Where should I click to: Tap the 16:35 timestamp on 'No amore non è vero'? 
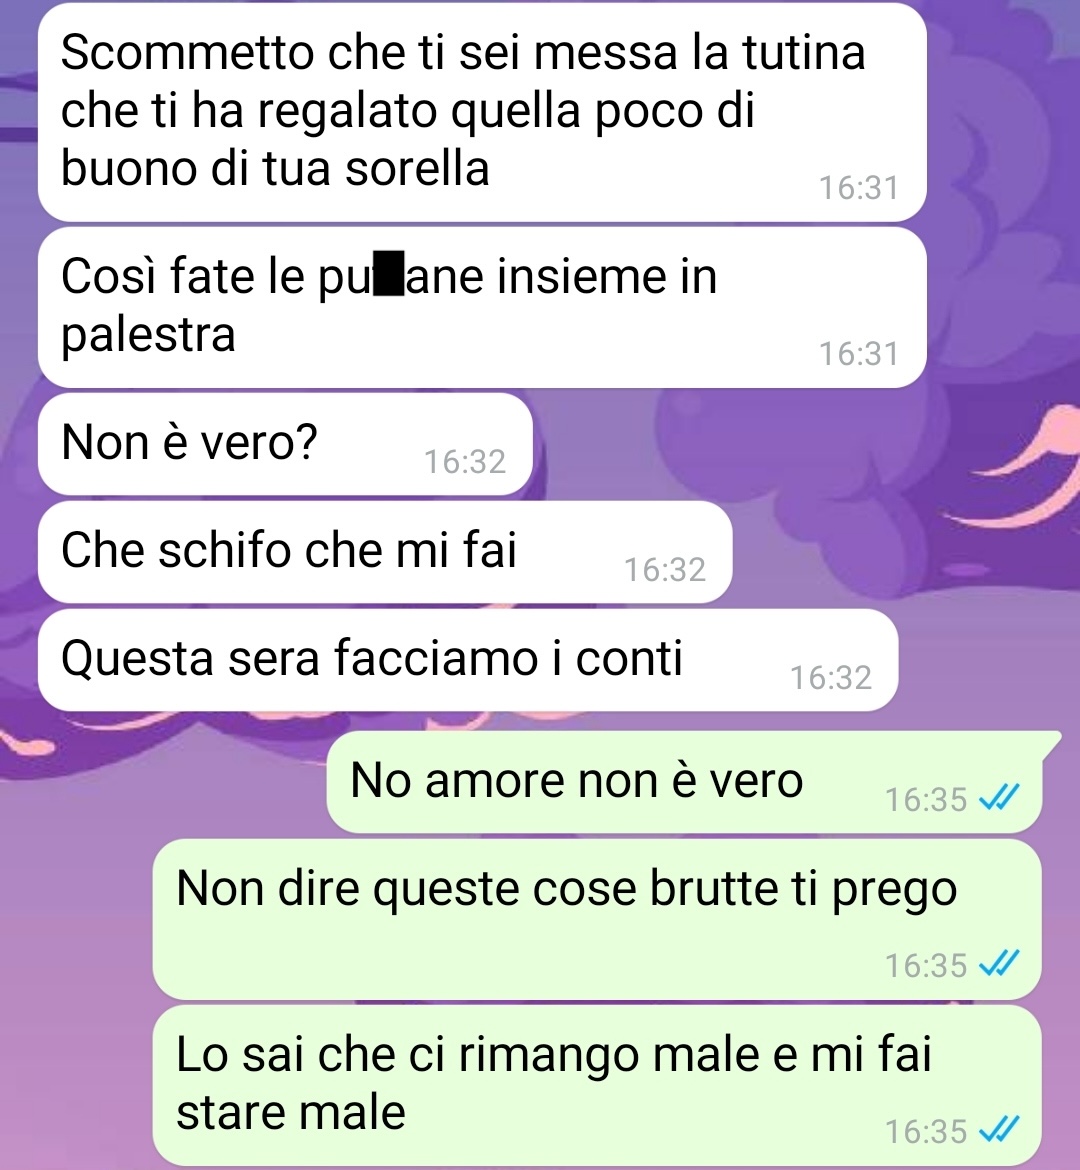(x=926, y=800)
